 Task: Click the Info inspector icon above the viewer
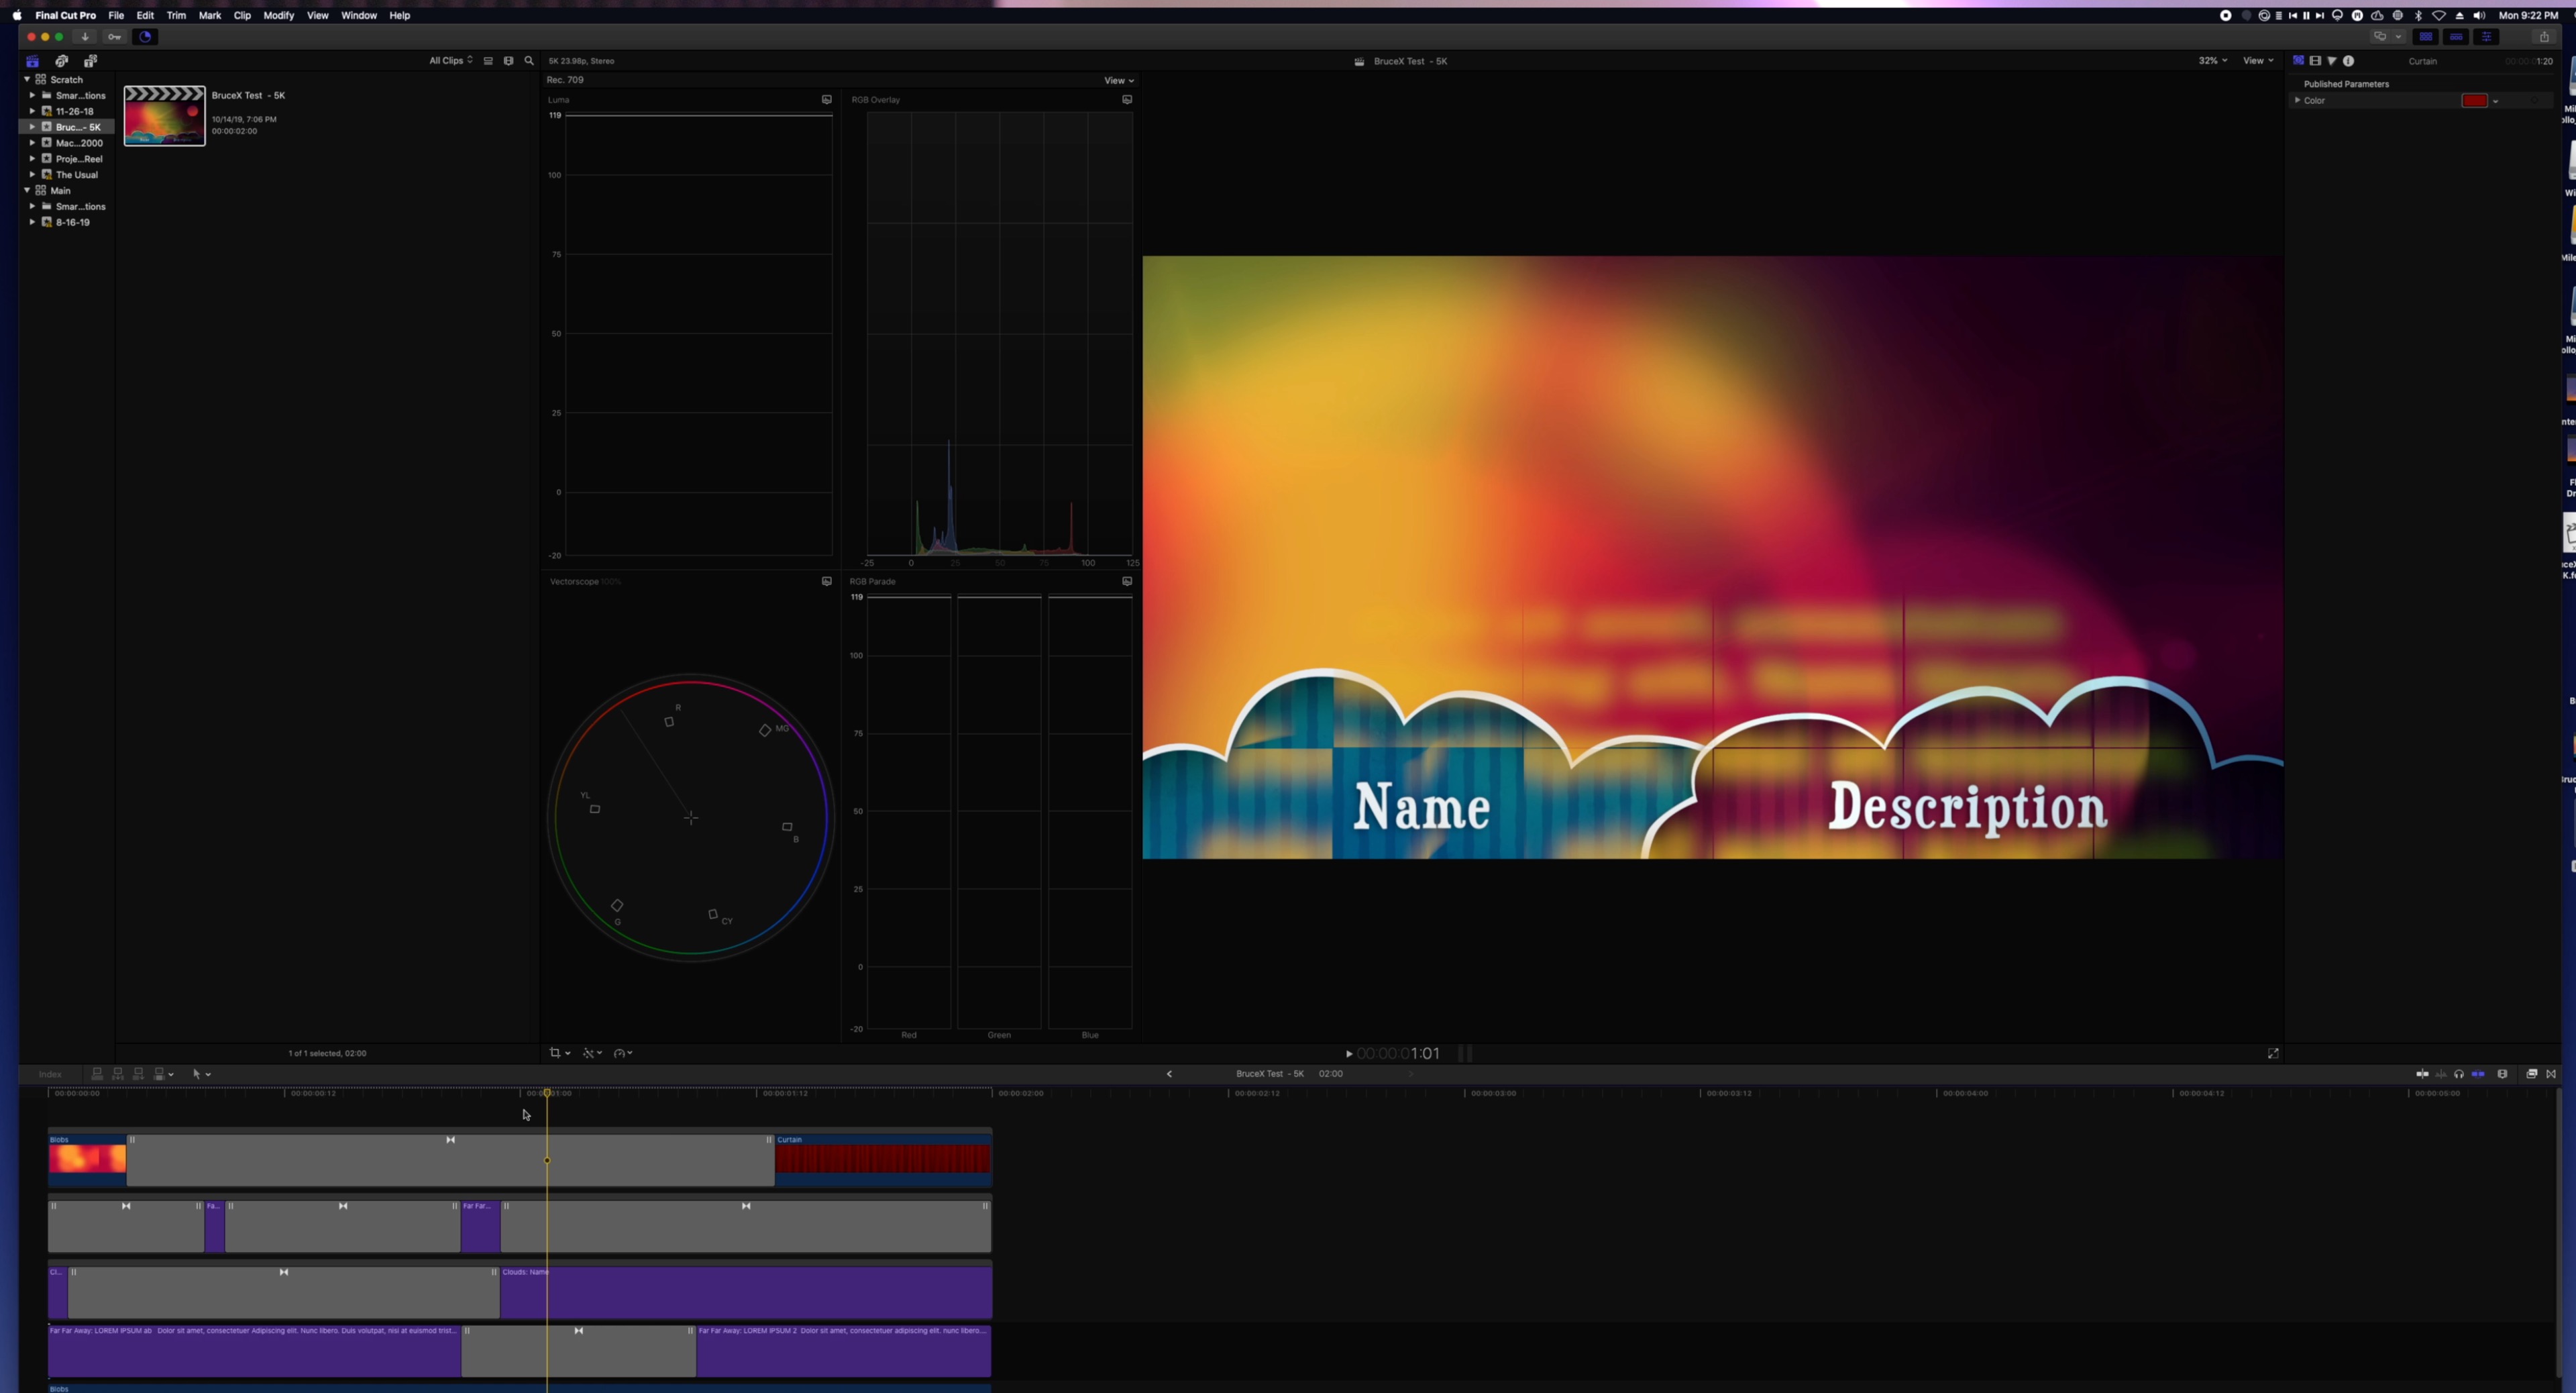click(x=2349, y=61)
